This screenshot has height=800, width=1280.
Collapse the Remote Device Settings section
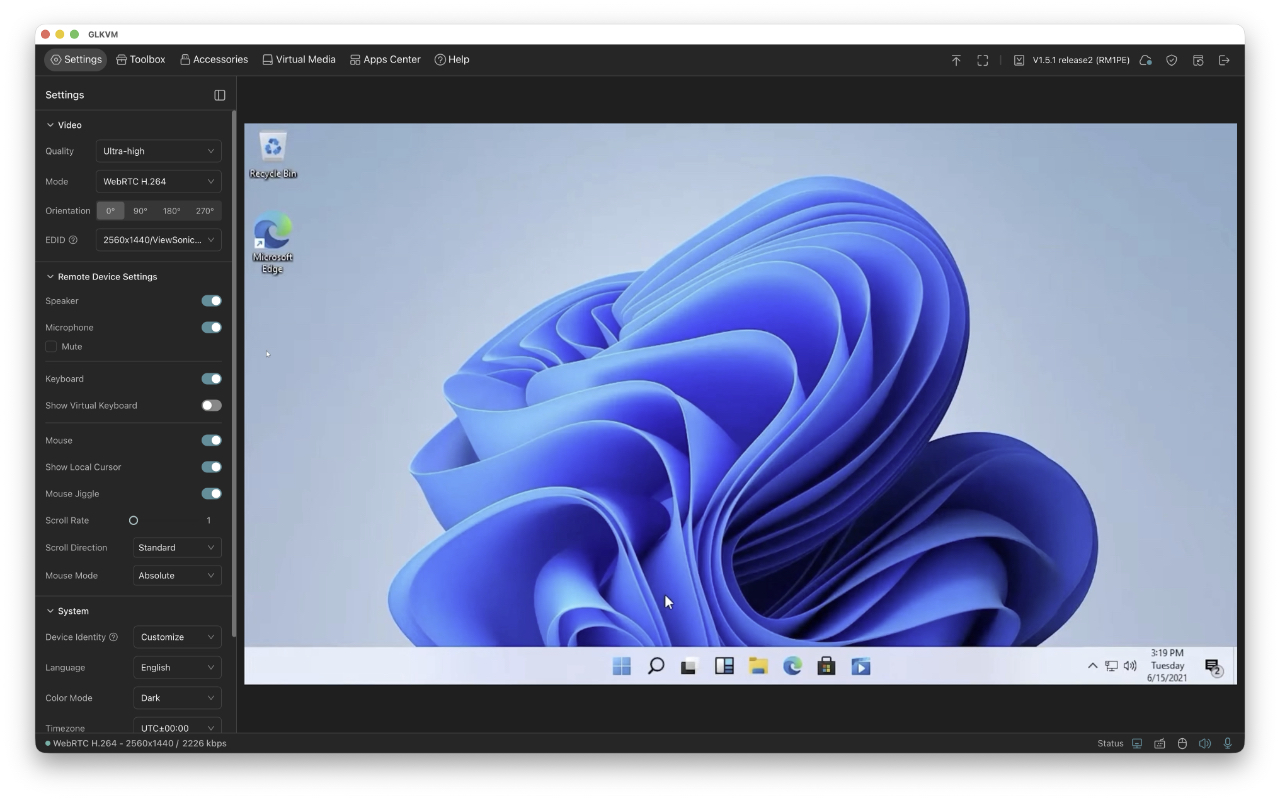click(51, 277)
